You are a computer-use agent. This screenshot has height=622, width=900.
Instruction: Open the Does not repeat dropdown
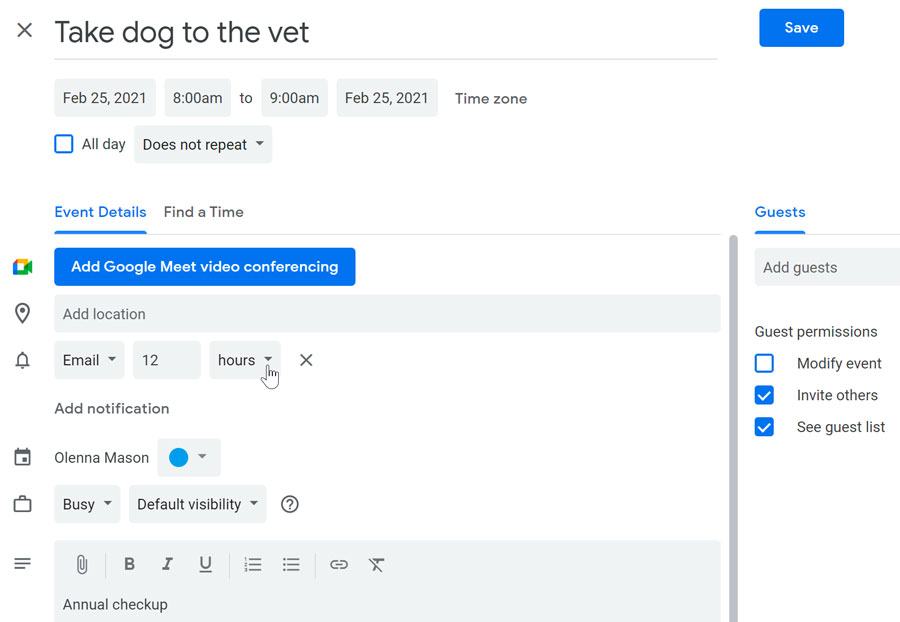(203, 144)
